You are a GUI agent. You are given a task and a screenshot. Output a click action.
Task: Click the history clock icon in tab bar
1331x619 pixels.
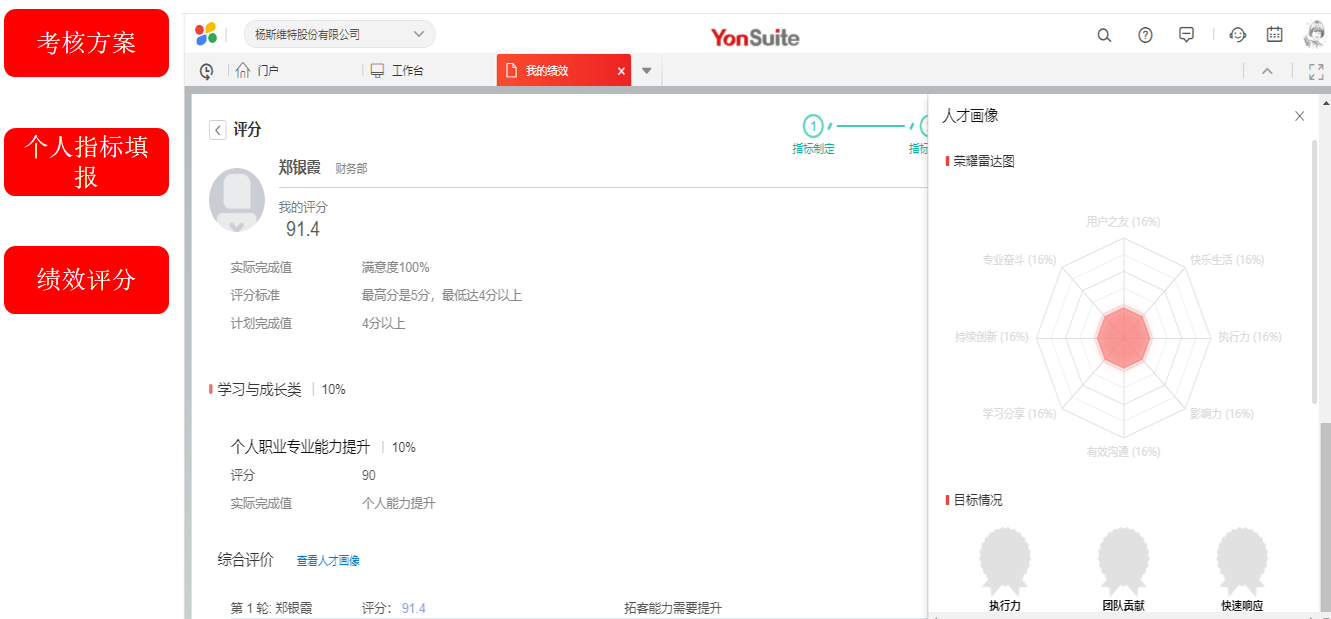207,71
